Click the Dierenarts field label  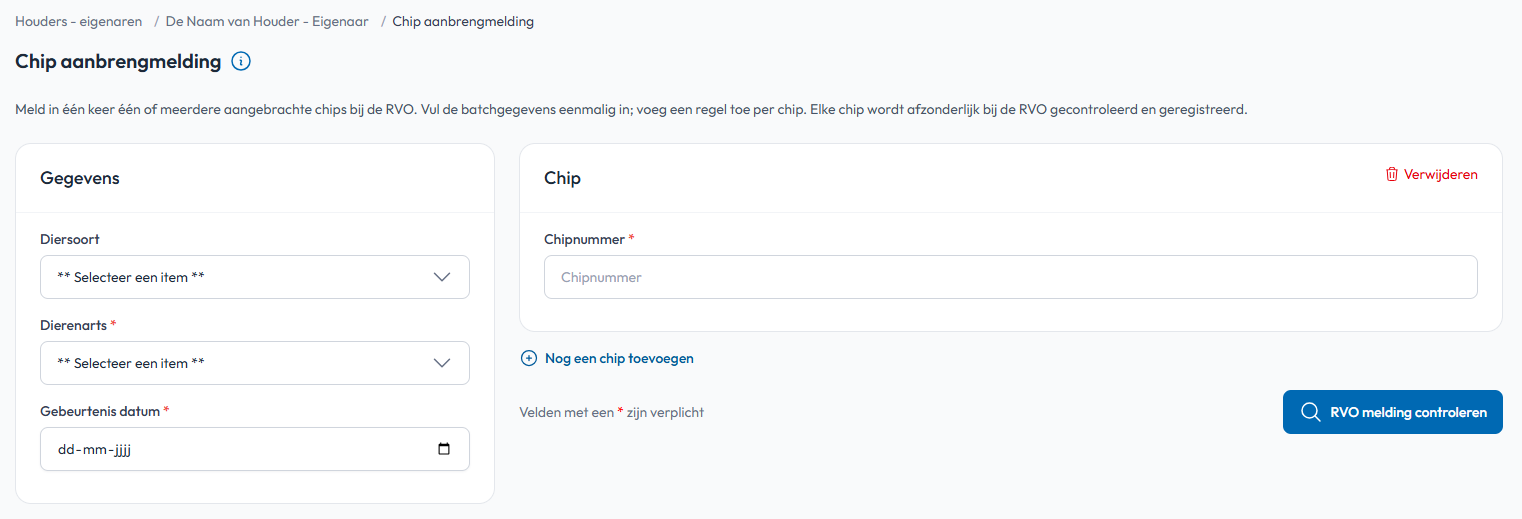78,325
